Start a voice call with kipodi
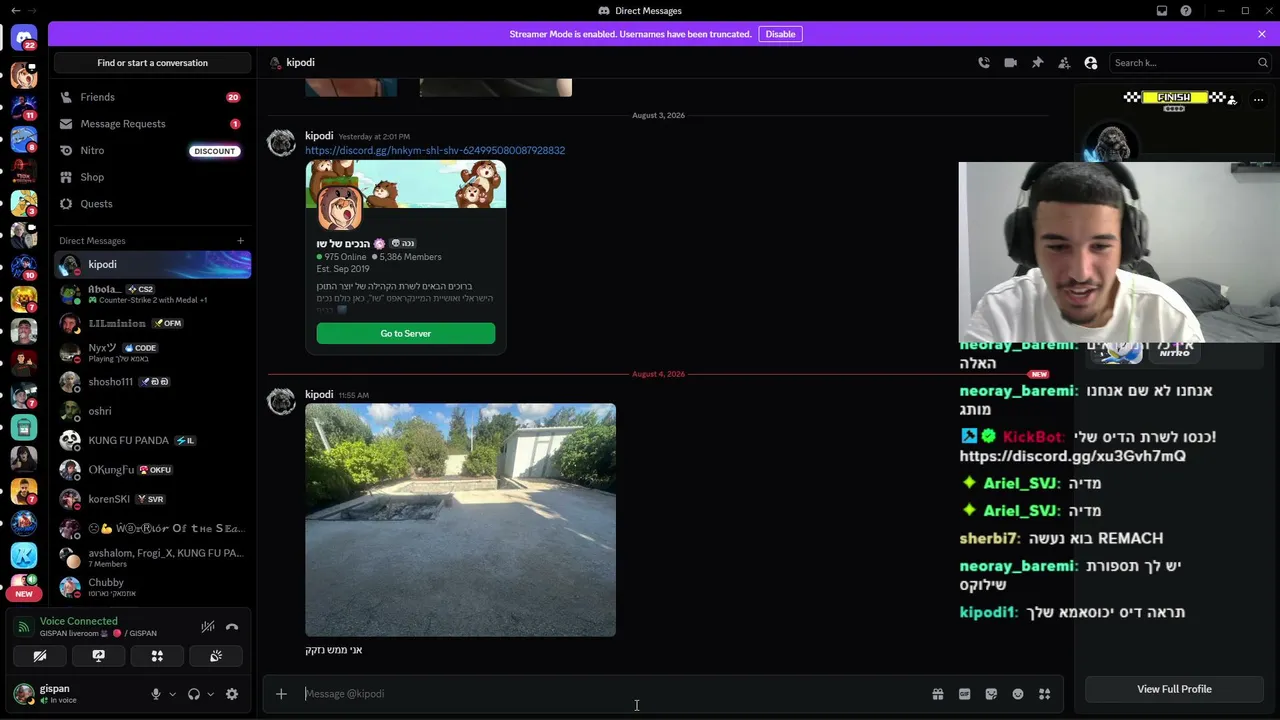 point(984,62)
